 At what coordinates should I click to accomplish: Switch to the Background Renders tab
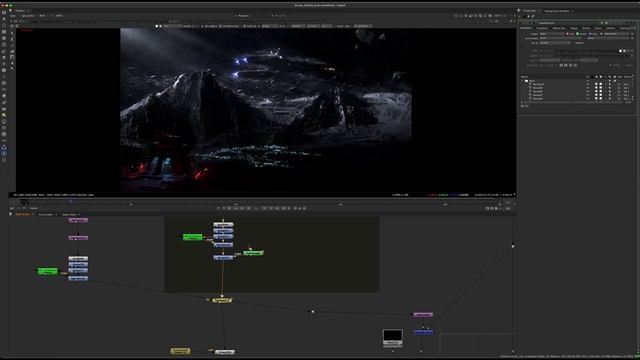[x=556, y=11]
